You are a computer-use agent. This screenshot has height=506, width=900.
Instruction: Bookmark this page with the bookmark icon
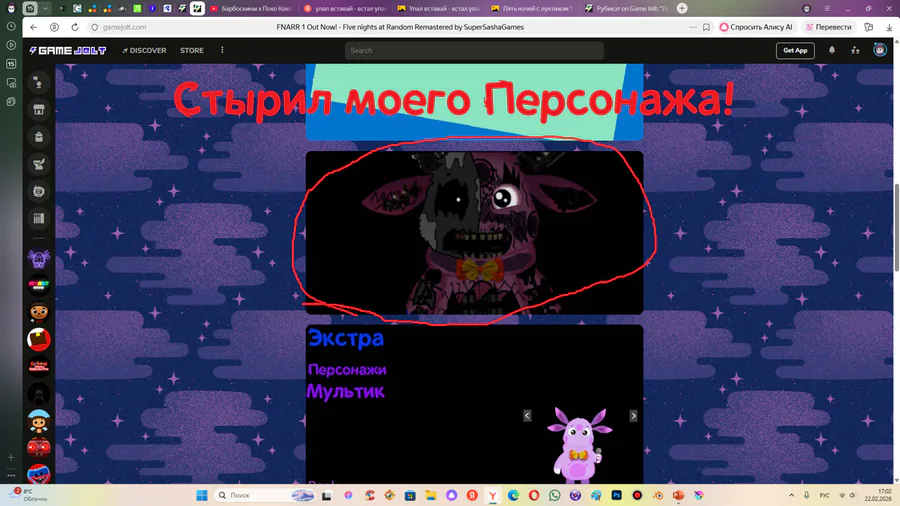coord(706,27)
